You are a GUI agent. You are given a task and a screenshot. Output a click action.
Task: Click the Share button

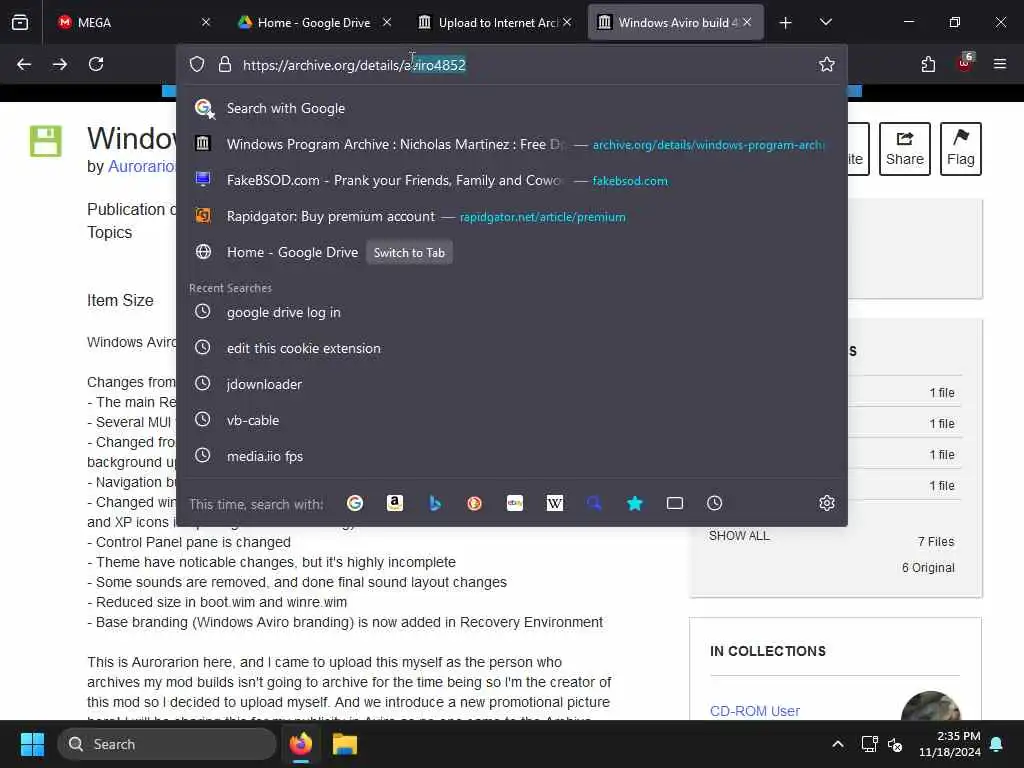[x=904, y=149]
